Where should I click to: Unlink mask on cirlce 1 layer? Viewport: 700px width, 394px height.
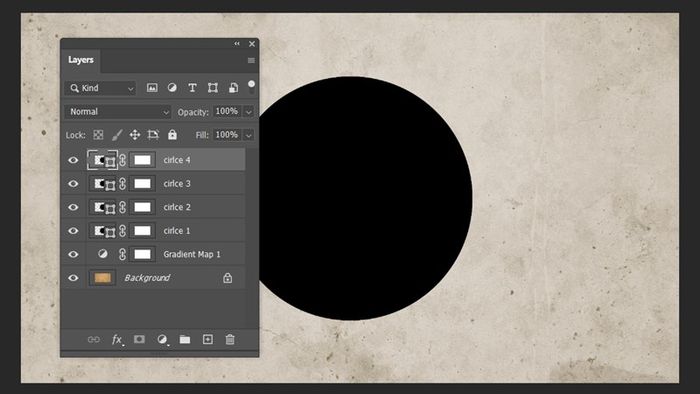122,231
